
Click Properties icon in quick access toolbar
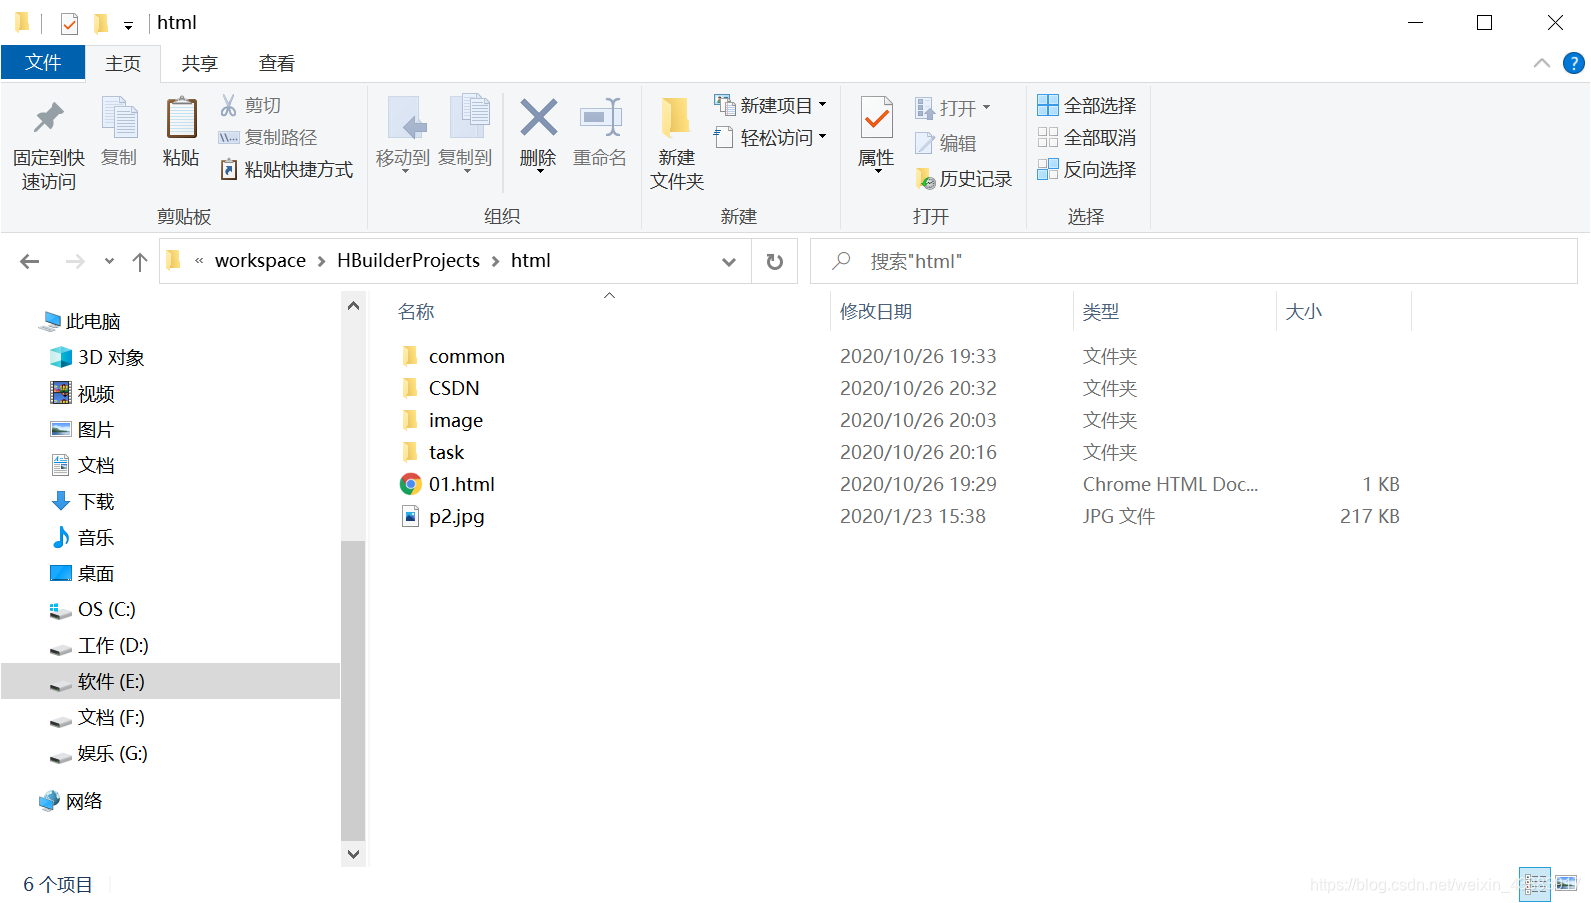tap(69, 23)
